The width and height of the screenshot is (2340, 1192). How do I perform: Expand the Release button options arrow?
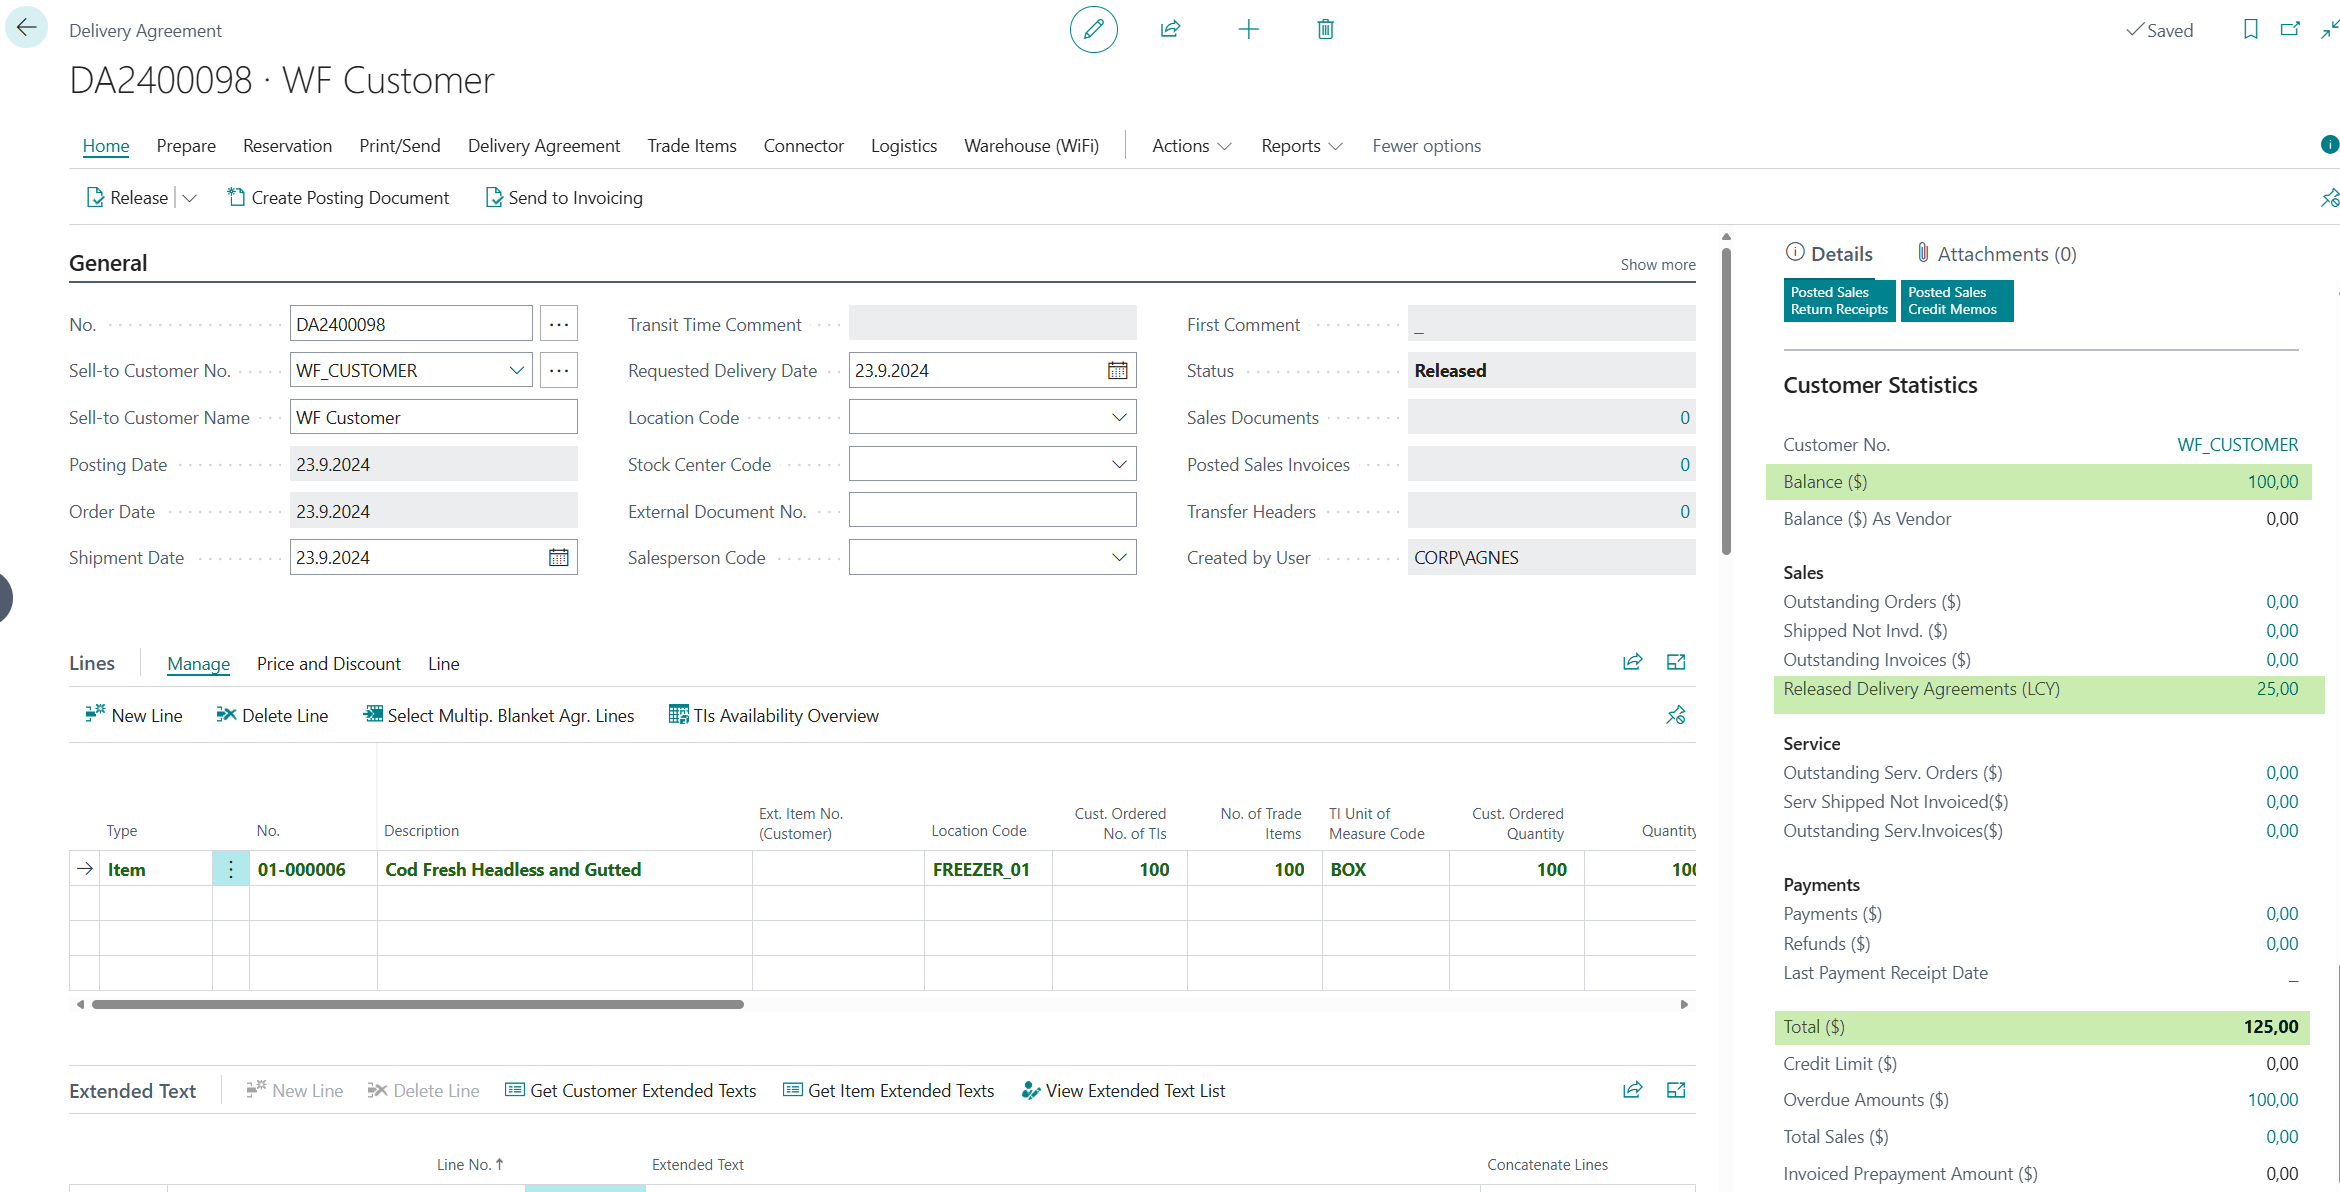pyautogui.click(x=190, y=198)
